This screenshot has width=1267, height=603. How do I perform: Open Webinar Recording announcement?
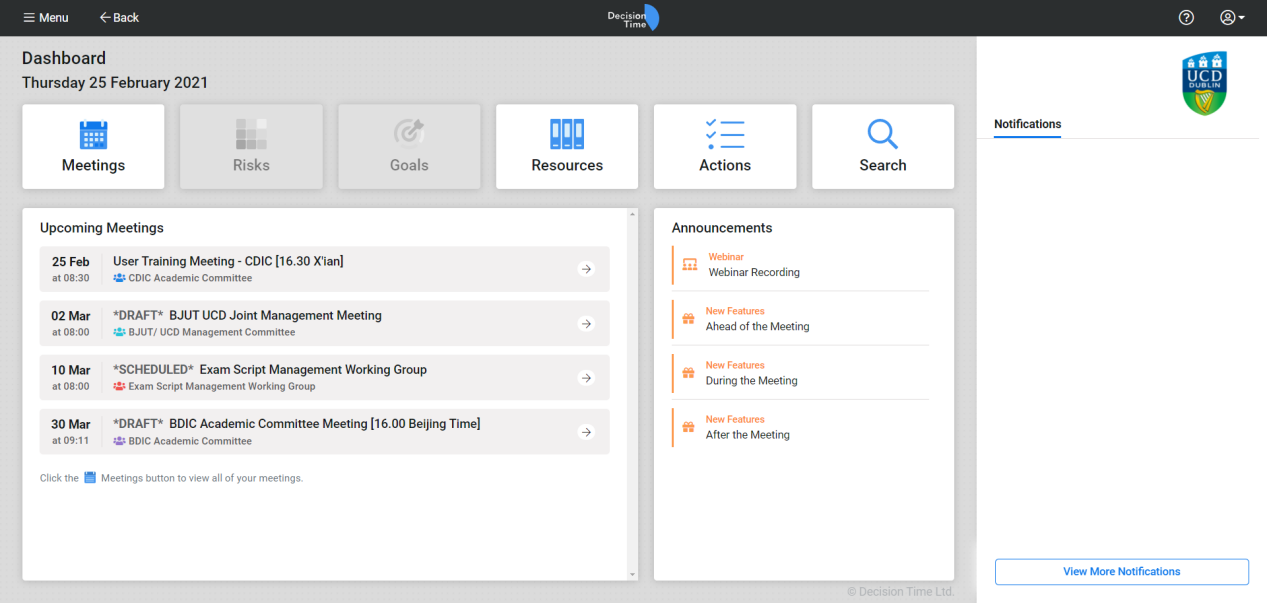754,272
